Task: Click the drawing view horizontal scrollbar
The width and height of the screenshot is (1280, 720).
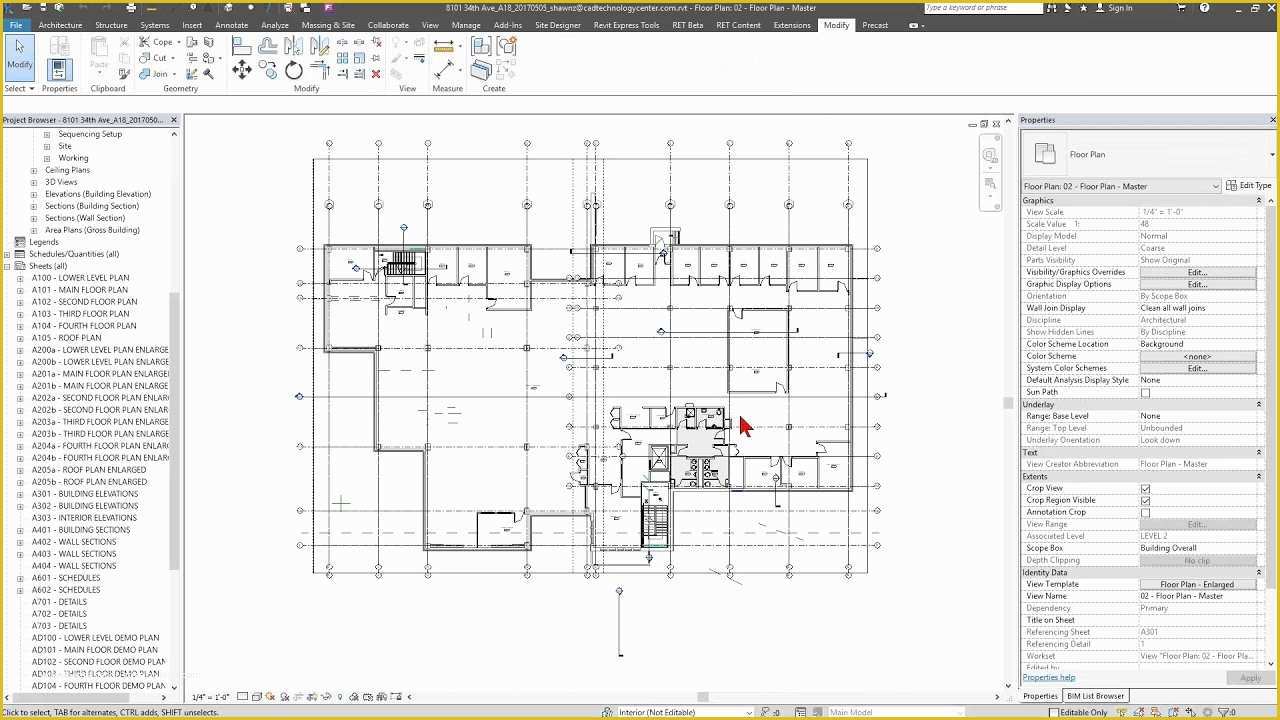Action: [703, 697]
